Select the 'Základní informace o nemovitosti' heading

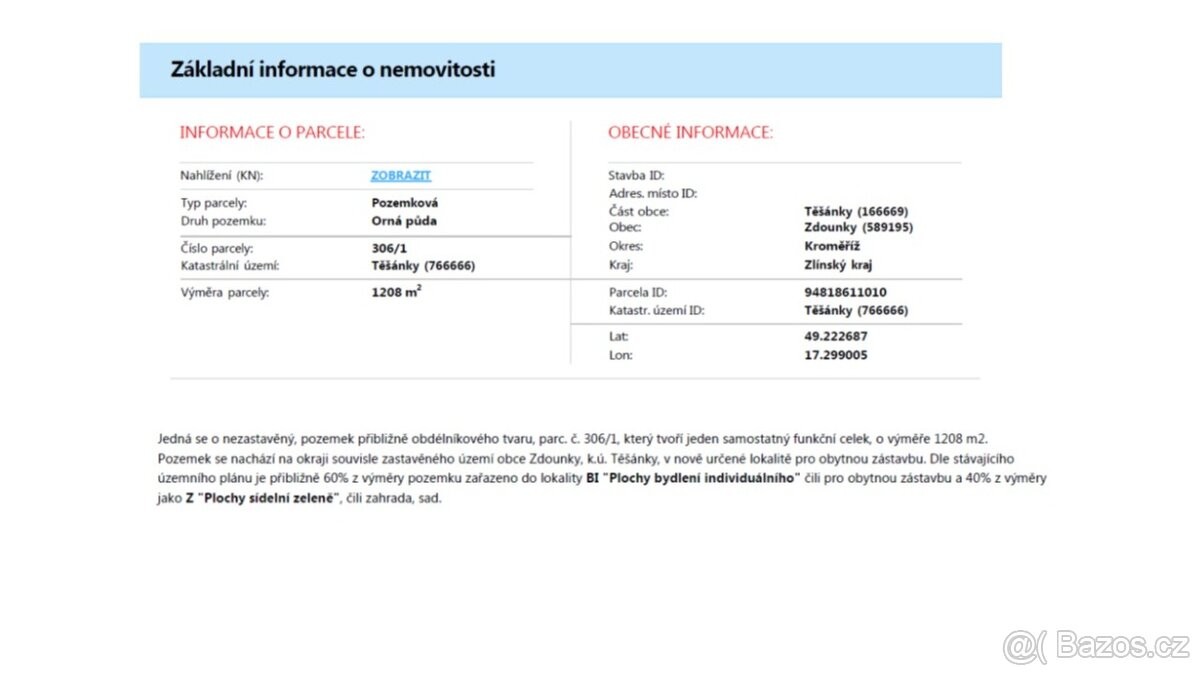click(333, 70)
